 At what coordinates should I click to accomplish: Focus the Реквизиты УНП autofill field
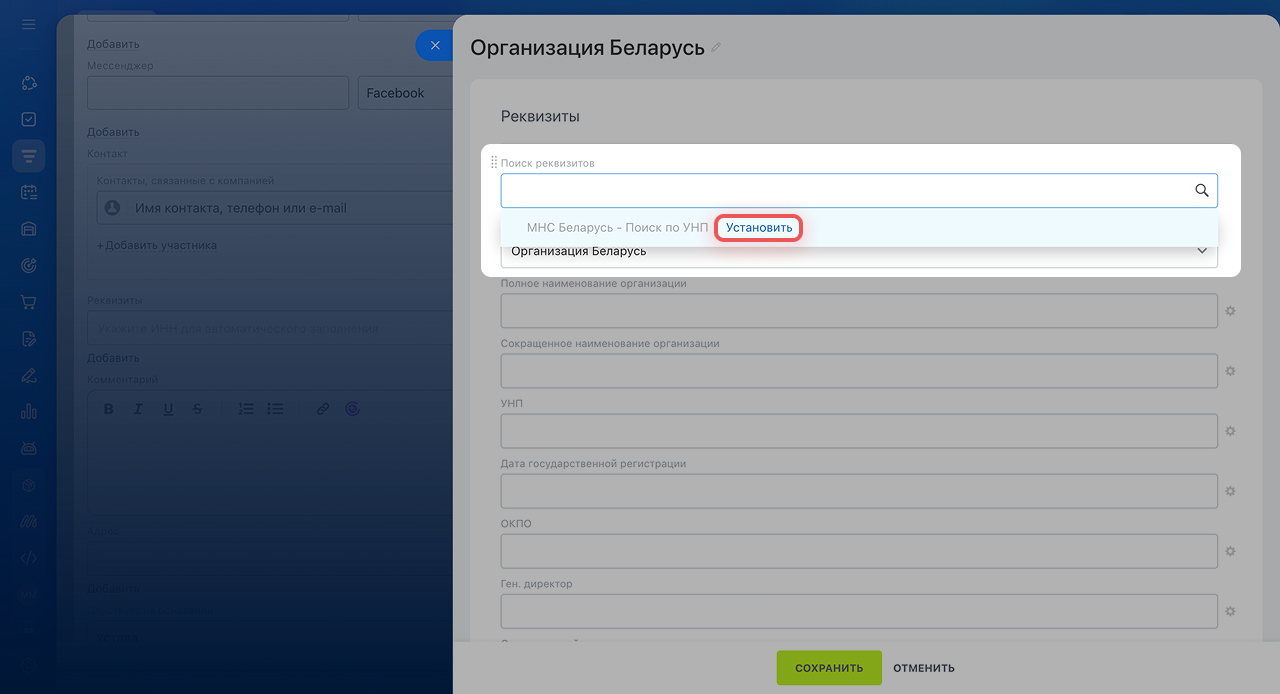point(270,329)
